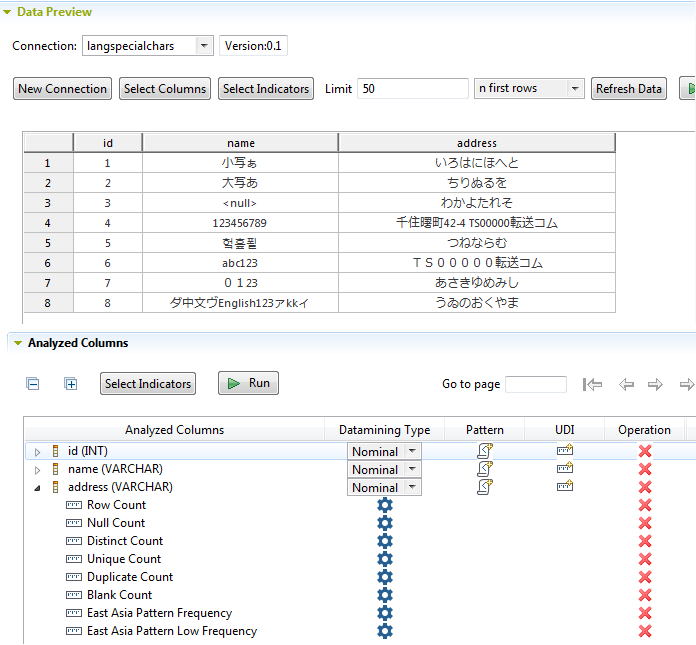This screenshot has width=696, height=645.
Task: Open pattern selector for id column
Action: click(x=485, y=451)
